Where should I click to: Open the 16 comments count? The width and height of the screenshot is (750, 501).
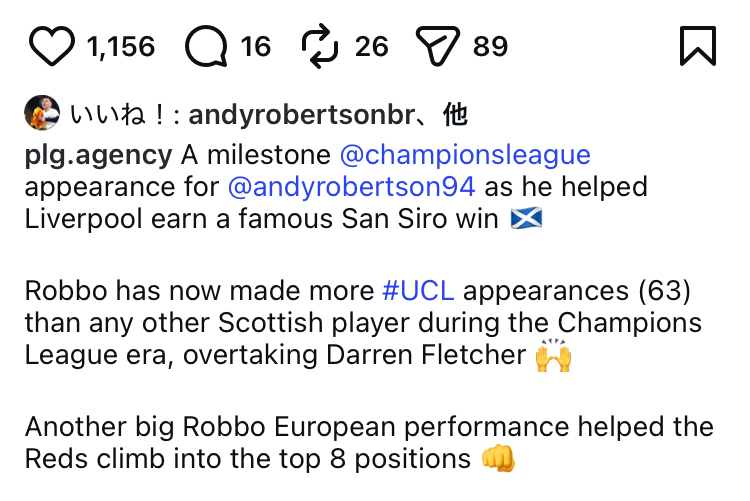256,47
